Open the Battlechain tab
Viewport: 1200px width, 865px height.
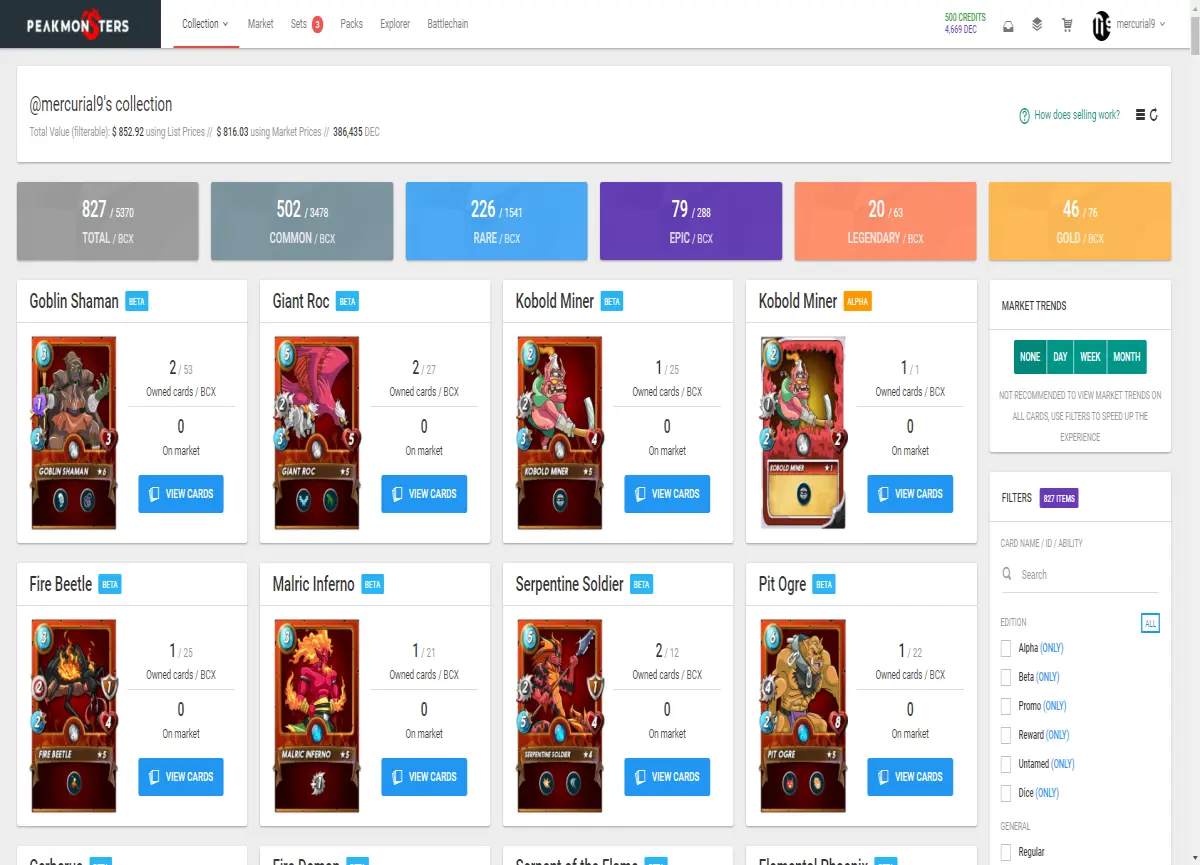[447, 24]
